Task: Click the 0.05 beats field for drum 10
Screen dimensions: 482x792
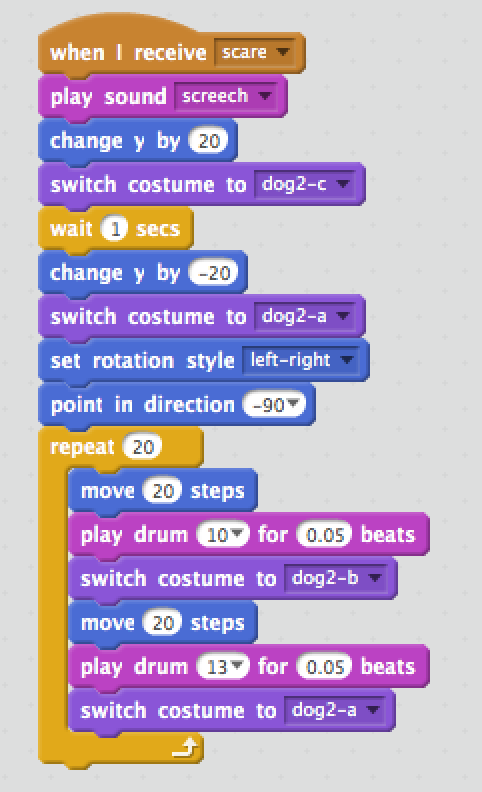Action: click(324, 534)
